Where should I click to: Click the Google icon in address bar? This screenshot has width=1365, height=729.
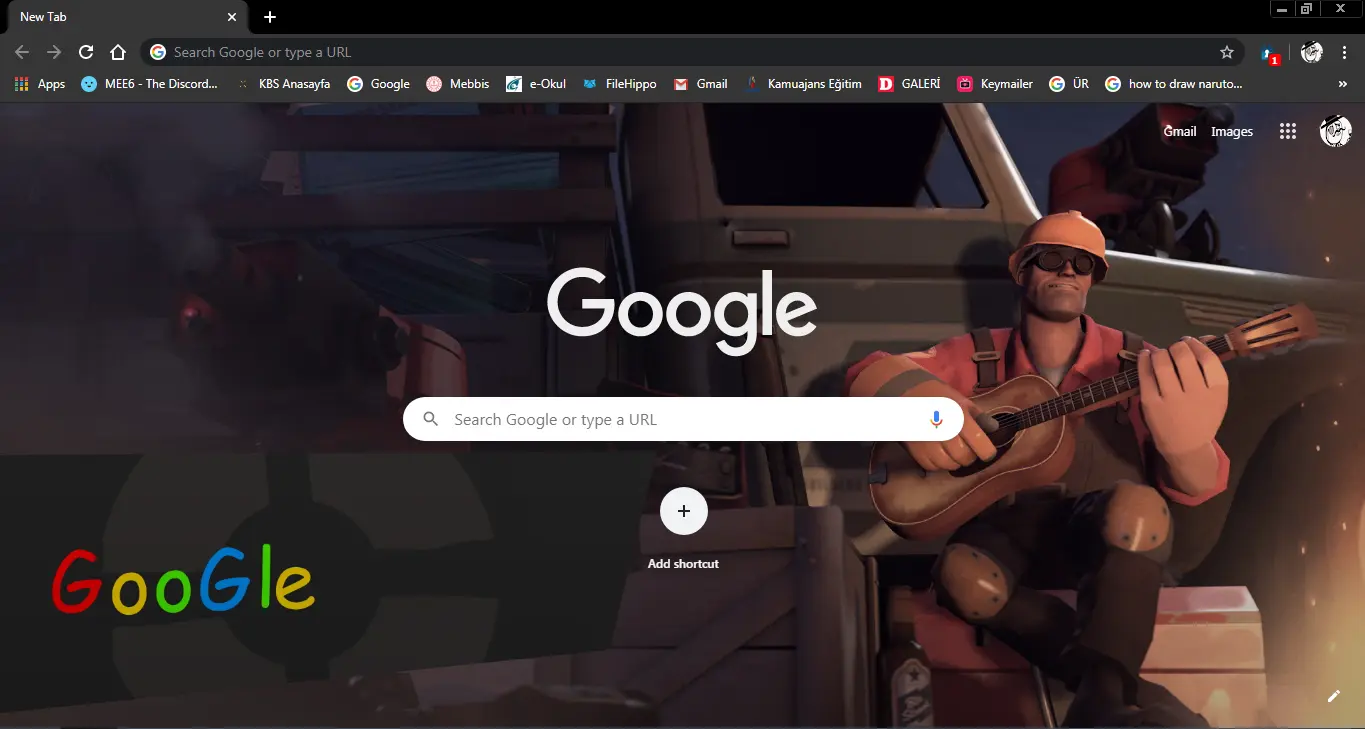[158, 52]
